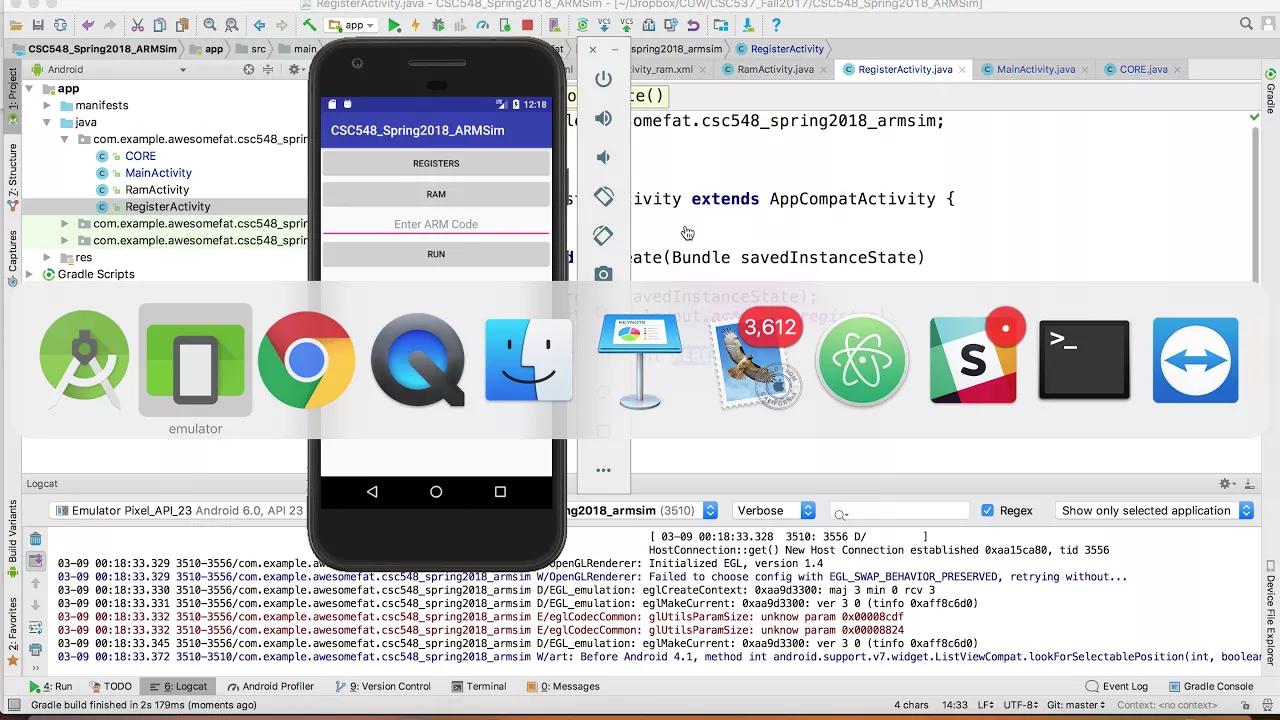Click the Undo arrow icon in toolbar
The width and height of the screenshot is (1280, 720).
(x=88, y=25)
